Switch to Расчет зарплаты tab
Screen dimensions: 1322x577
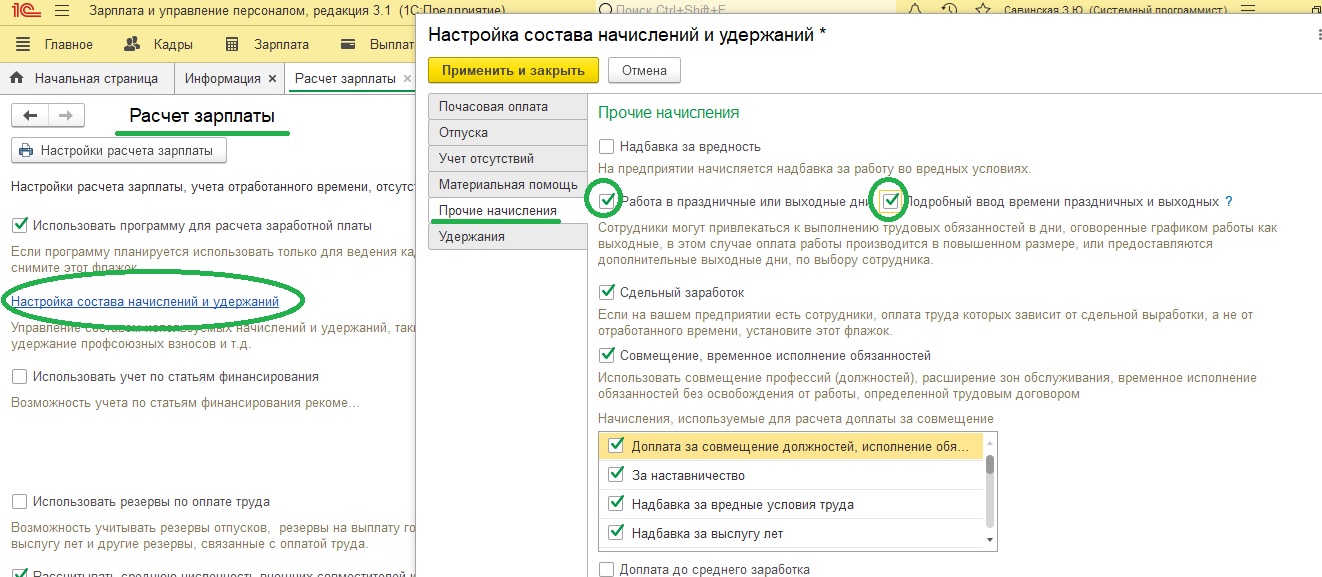tap(345, 78)
